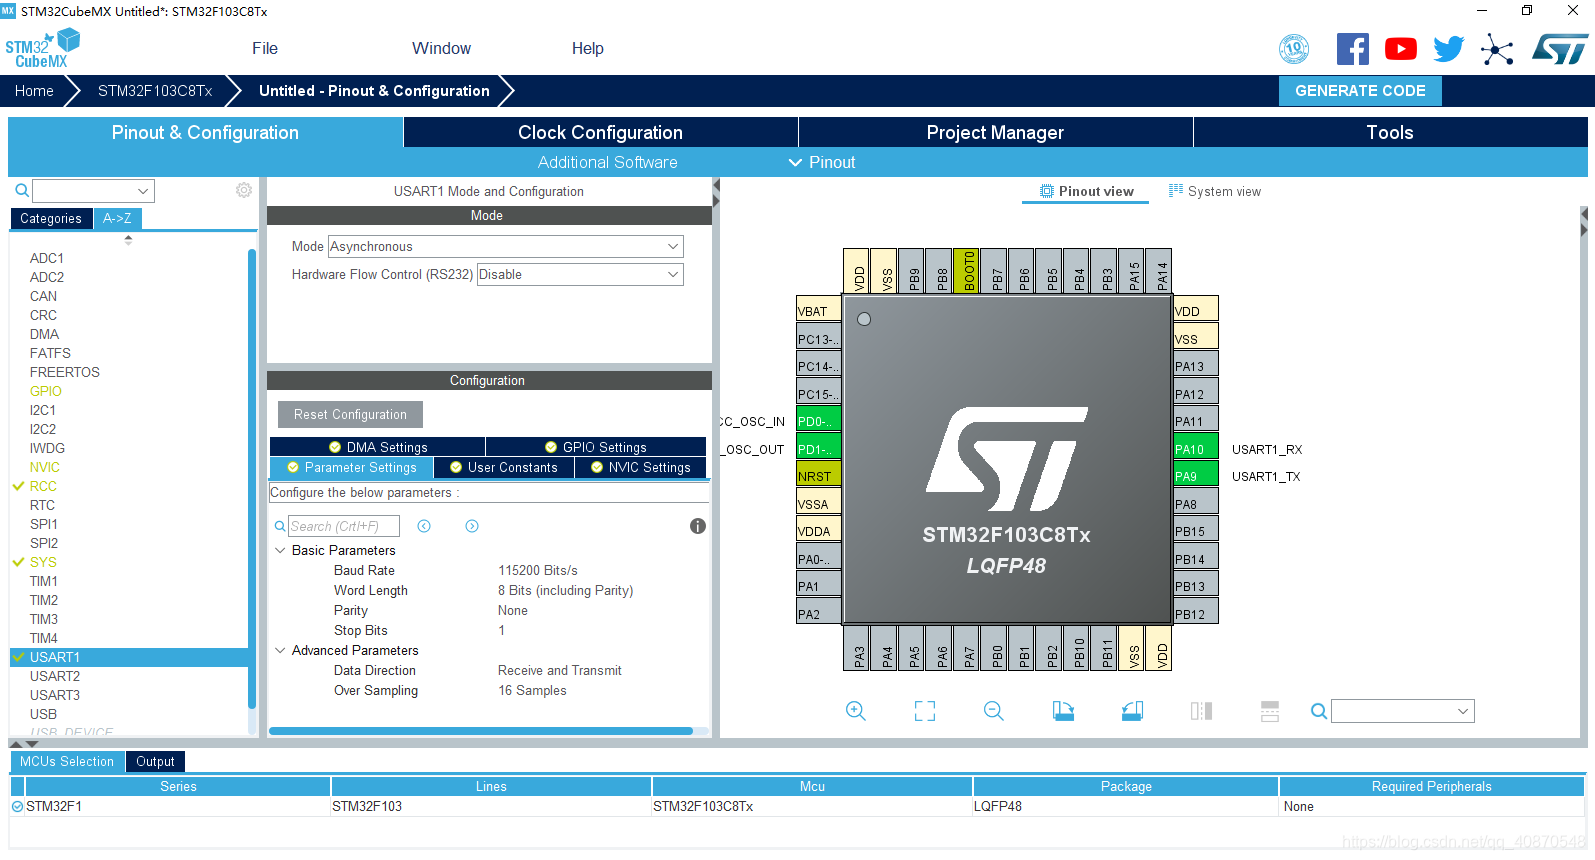
Task: Open the Help menu
Action: pos(588,48)
